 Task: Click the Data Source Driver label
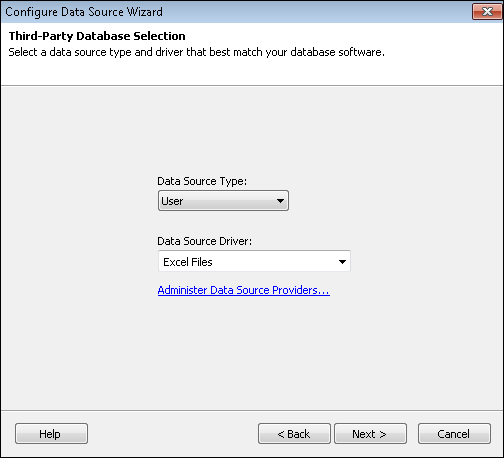tap(205, 241)
